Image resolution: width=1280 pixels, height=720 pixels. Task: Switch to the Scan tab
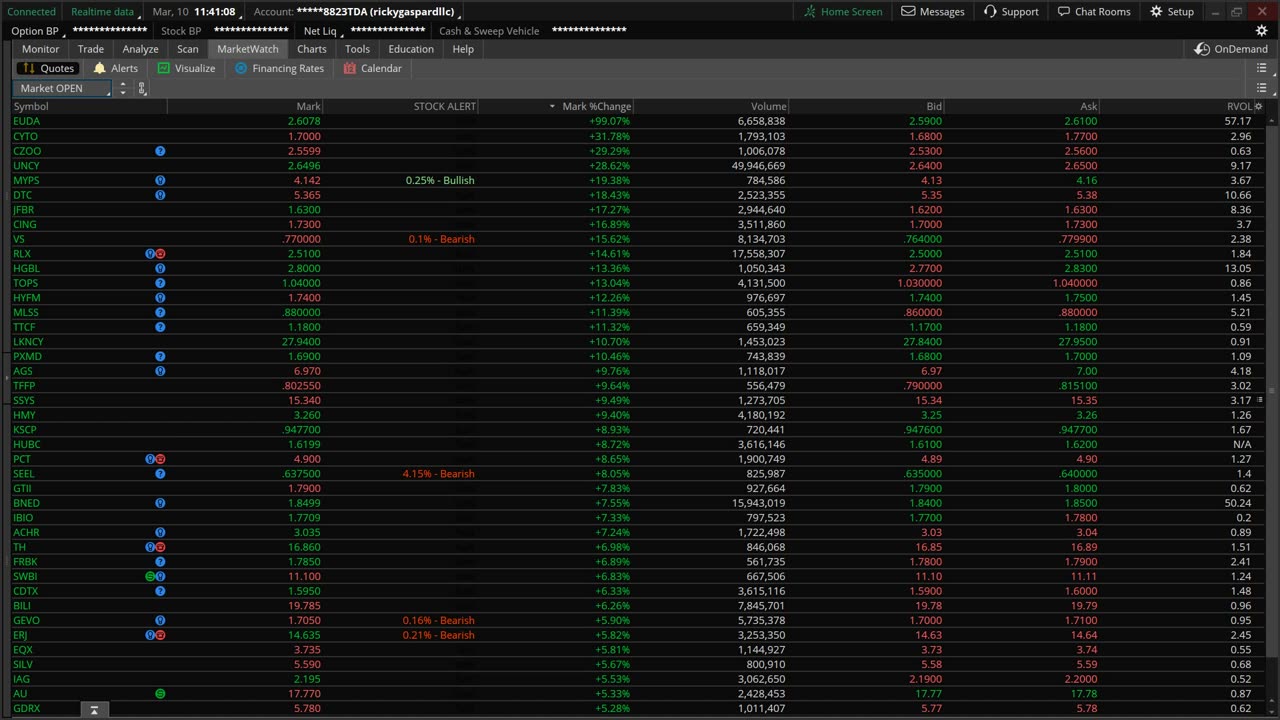188,49
